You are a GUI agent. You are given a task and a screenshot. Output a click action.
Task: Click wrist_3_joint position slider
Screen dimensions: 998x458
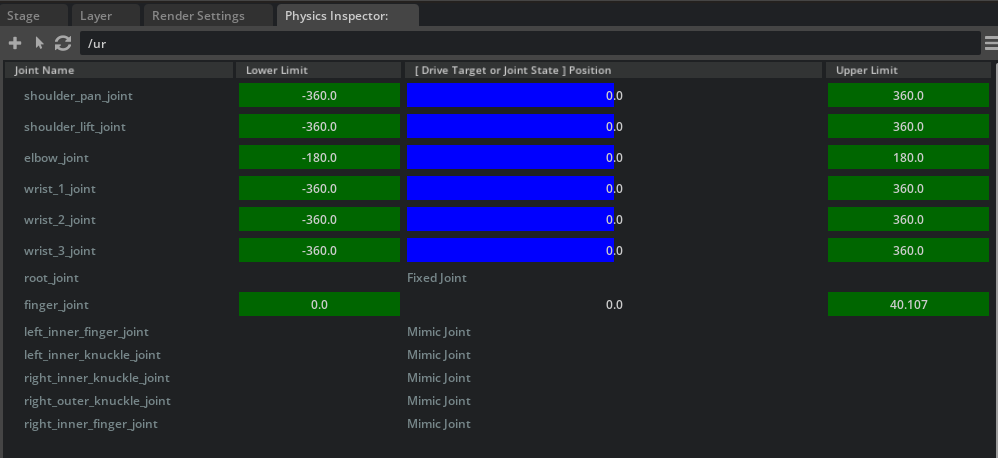click(510, 251)
